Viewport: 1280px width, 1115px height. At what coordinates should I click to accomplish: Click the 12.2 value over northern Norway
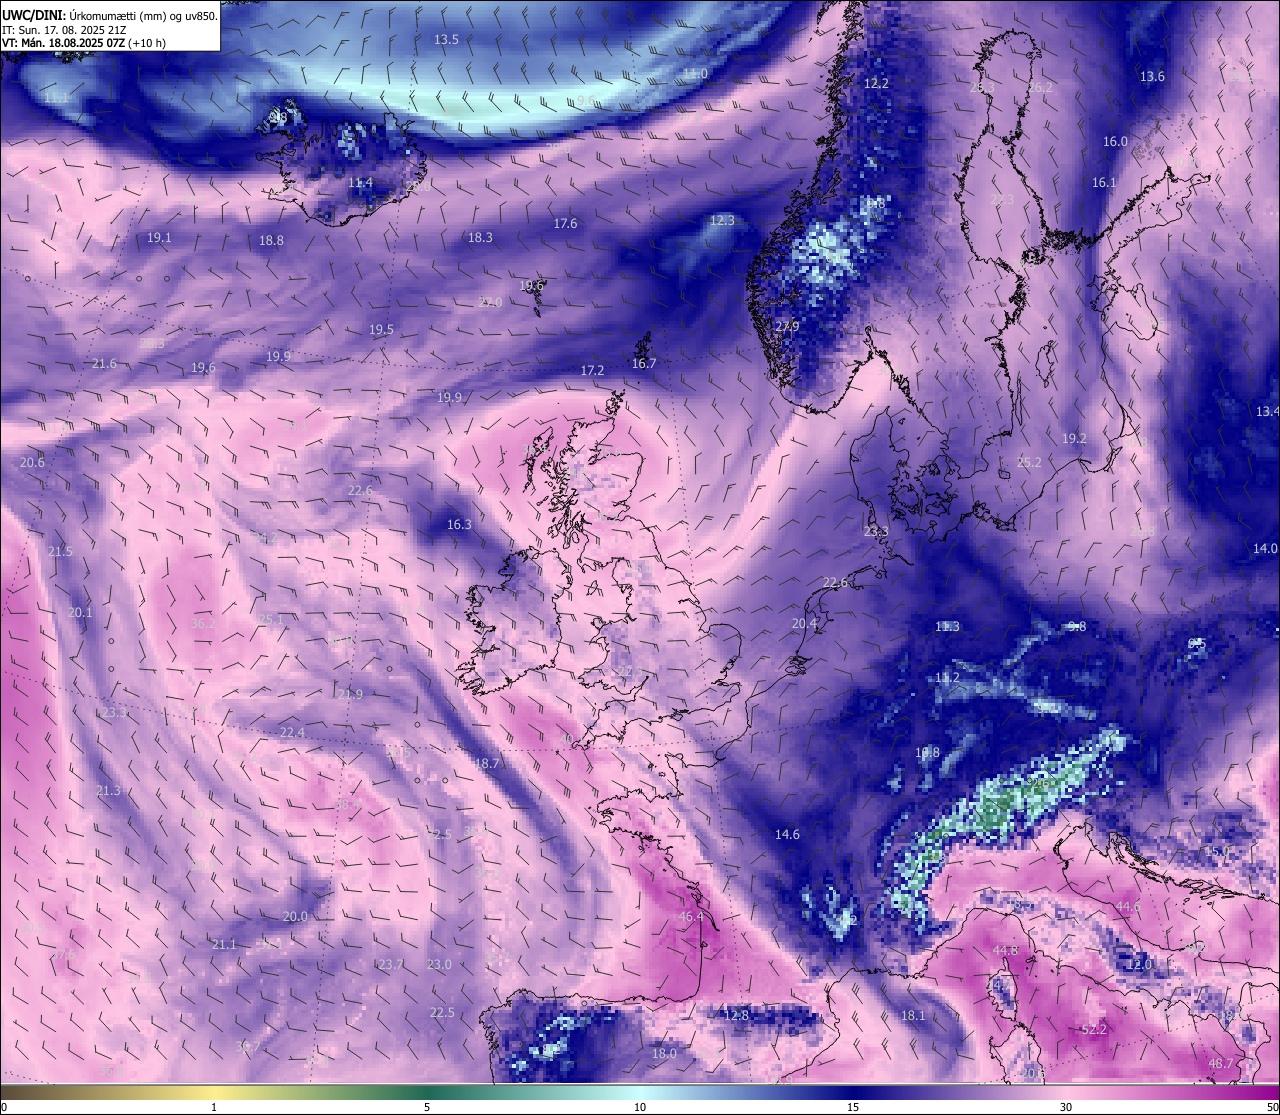pyautogui.click(x=876, y=83)
